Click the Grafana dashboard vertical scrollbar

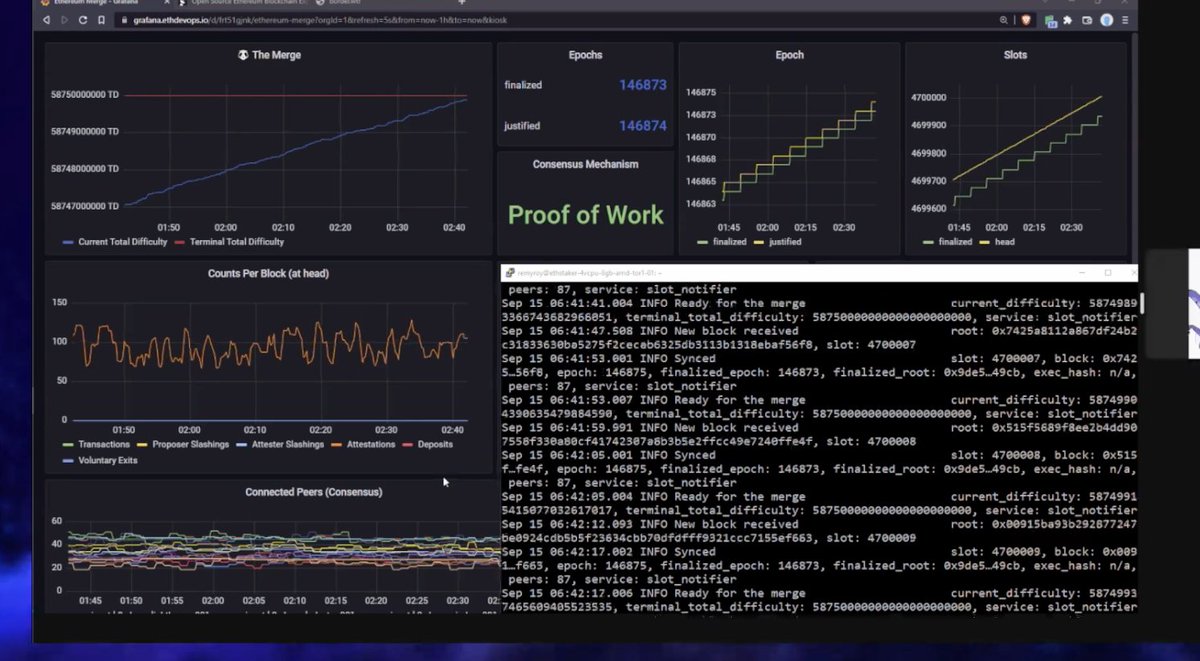(x=1133, y=150)
